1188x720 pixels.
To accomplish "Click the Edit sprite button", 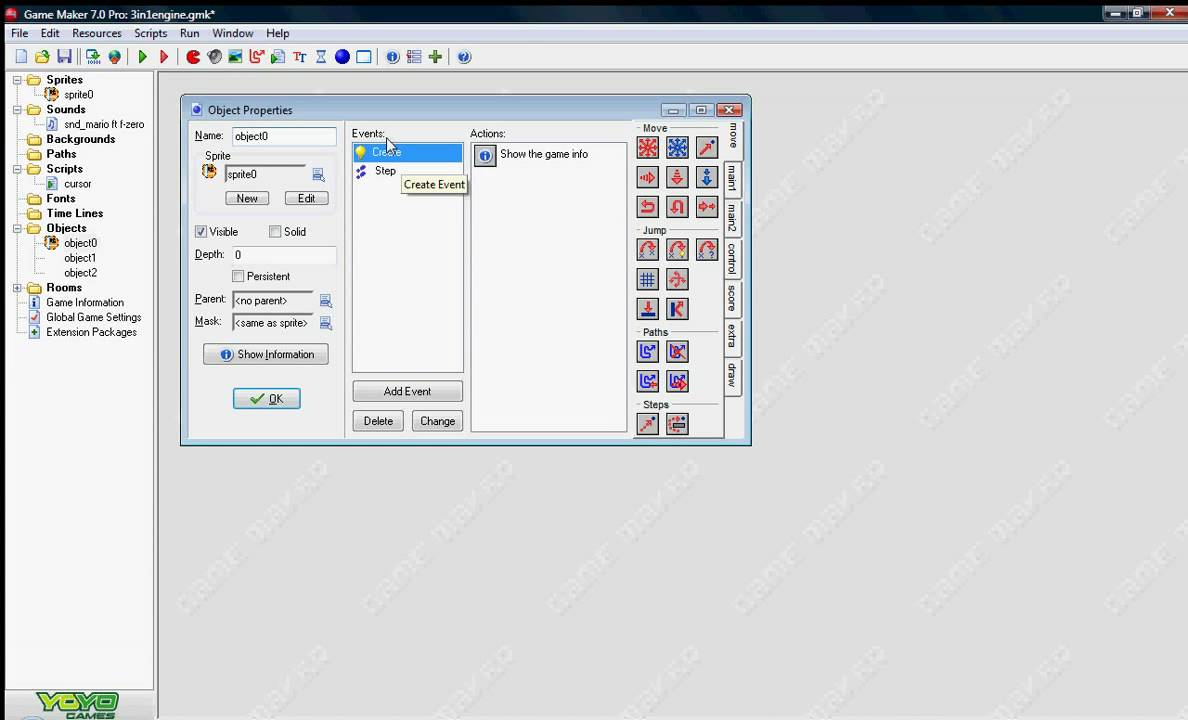I will pyautogui.click(x=307, y=199).
